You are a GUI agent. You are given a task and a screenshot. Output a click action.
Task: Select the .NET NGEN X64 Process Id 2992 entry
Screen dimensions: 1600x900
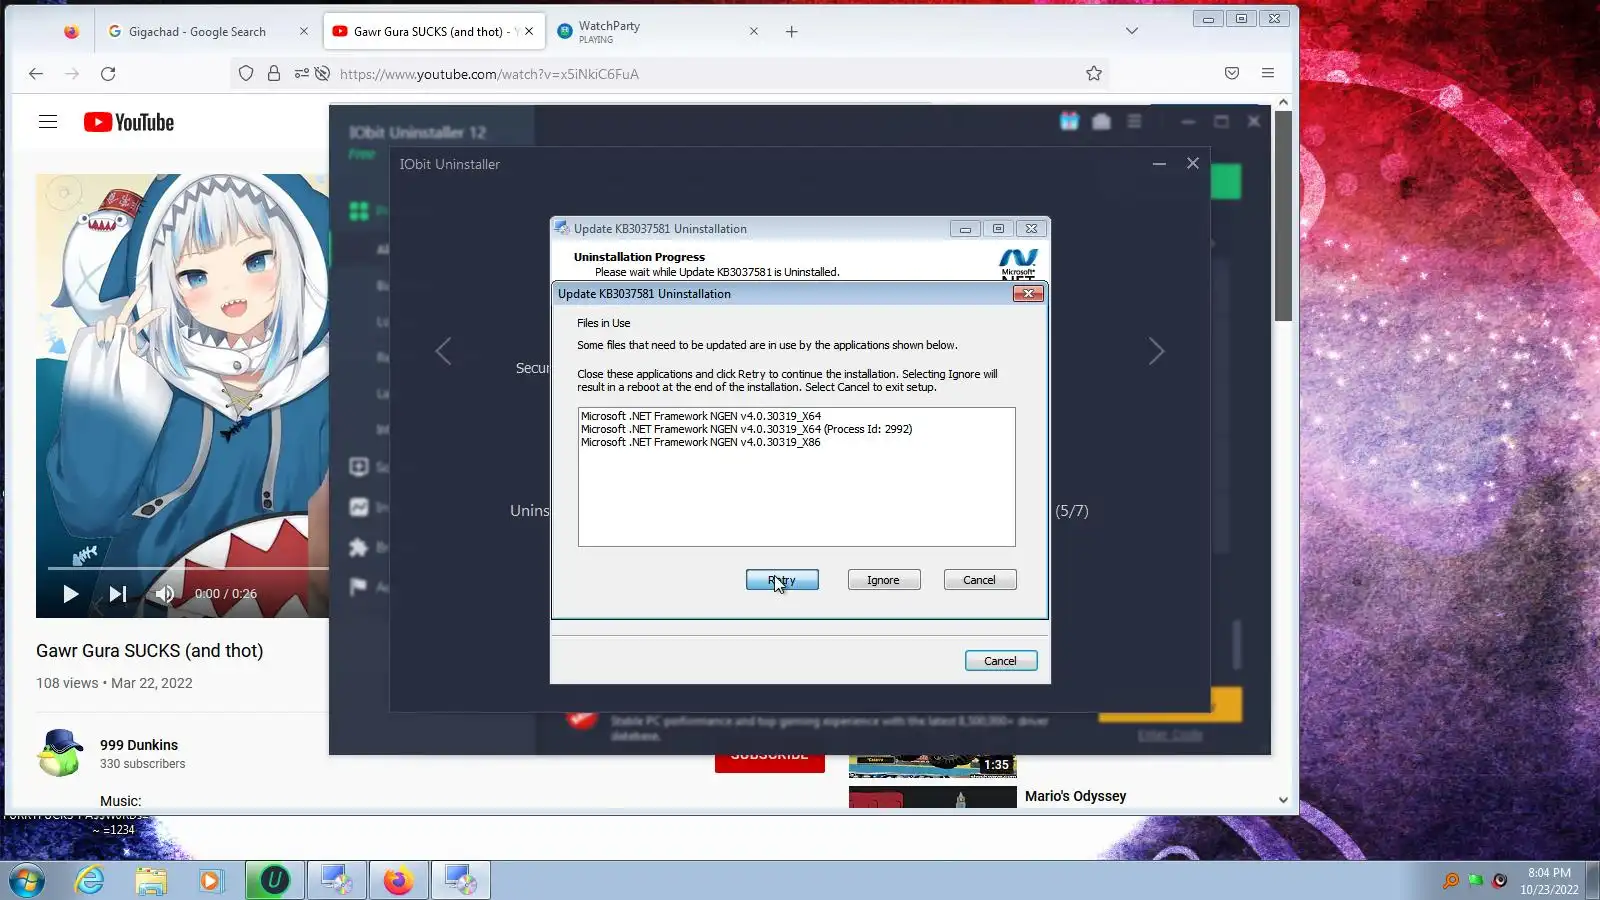point(746,429)
